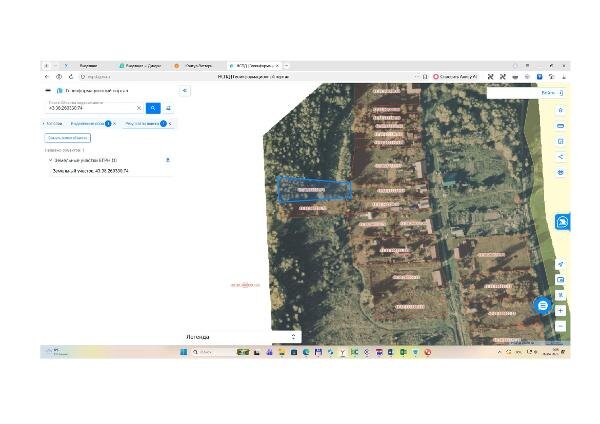Viewport: 600px width, 424px height.
Task: Click the share icon in the map toolbar
Action: pyautogui.click(x=561, y=157)
